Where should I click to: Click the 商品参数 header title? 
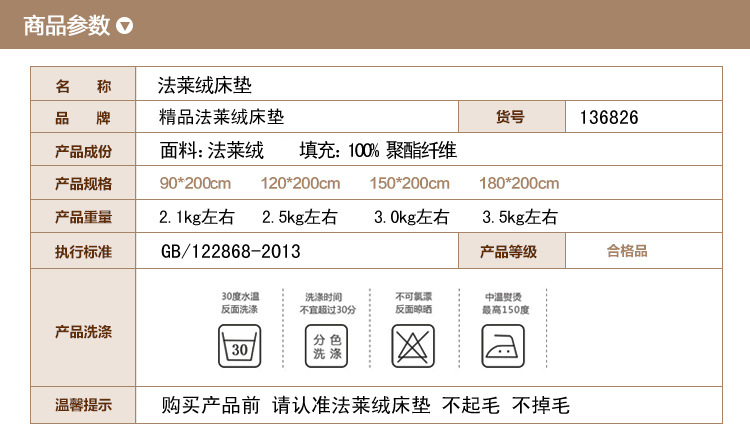[66, 25]
